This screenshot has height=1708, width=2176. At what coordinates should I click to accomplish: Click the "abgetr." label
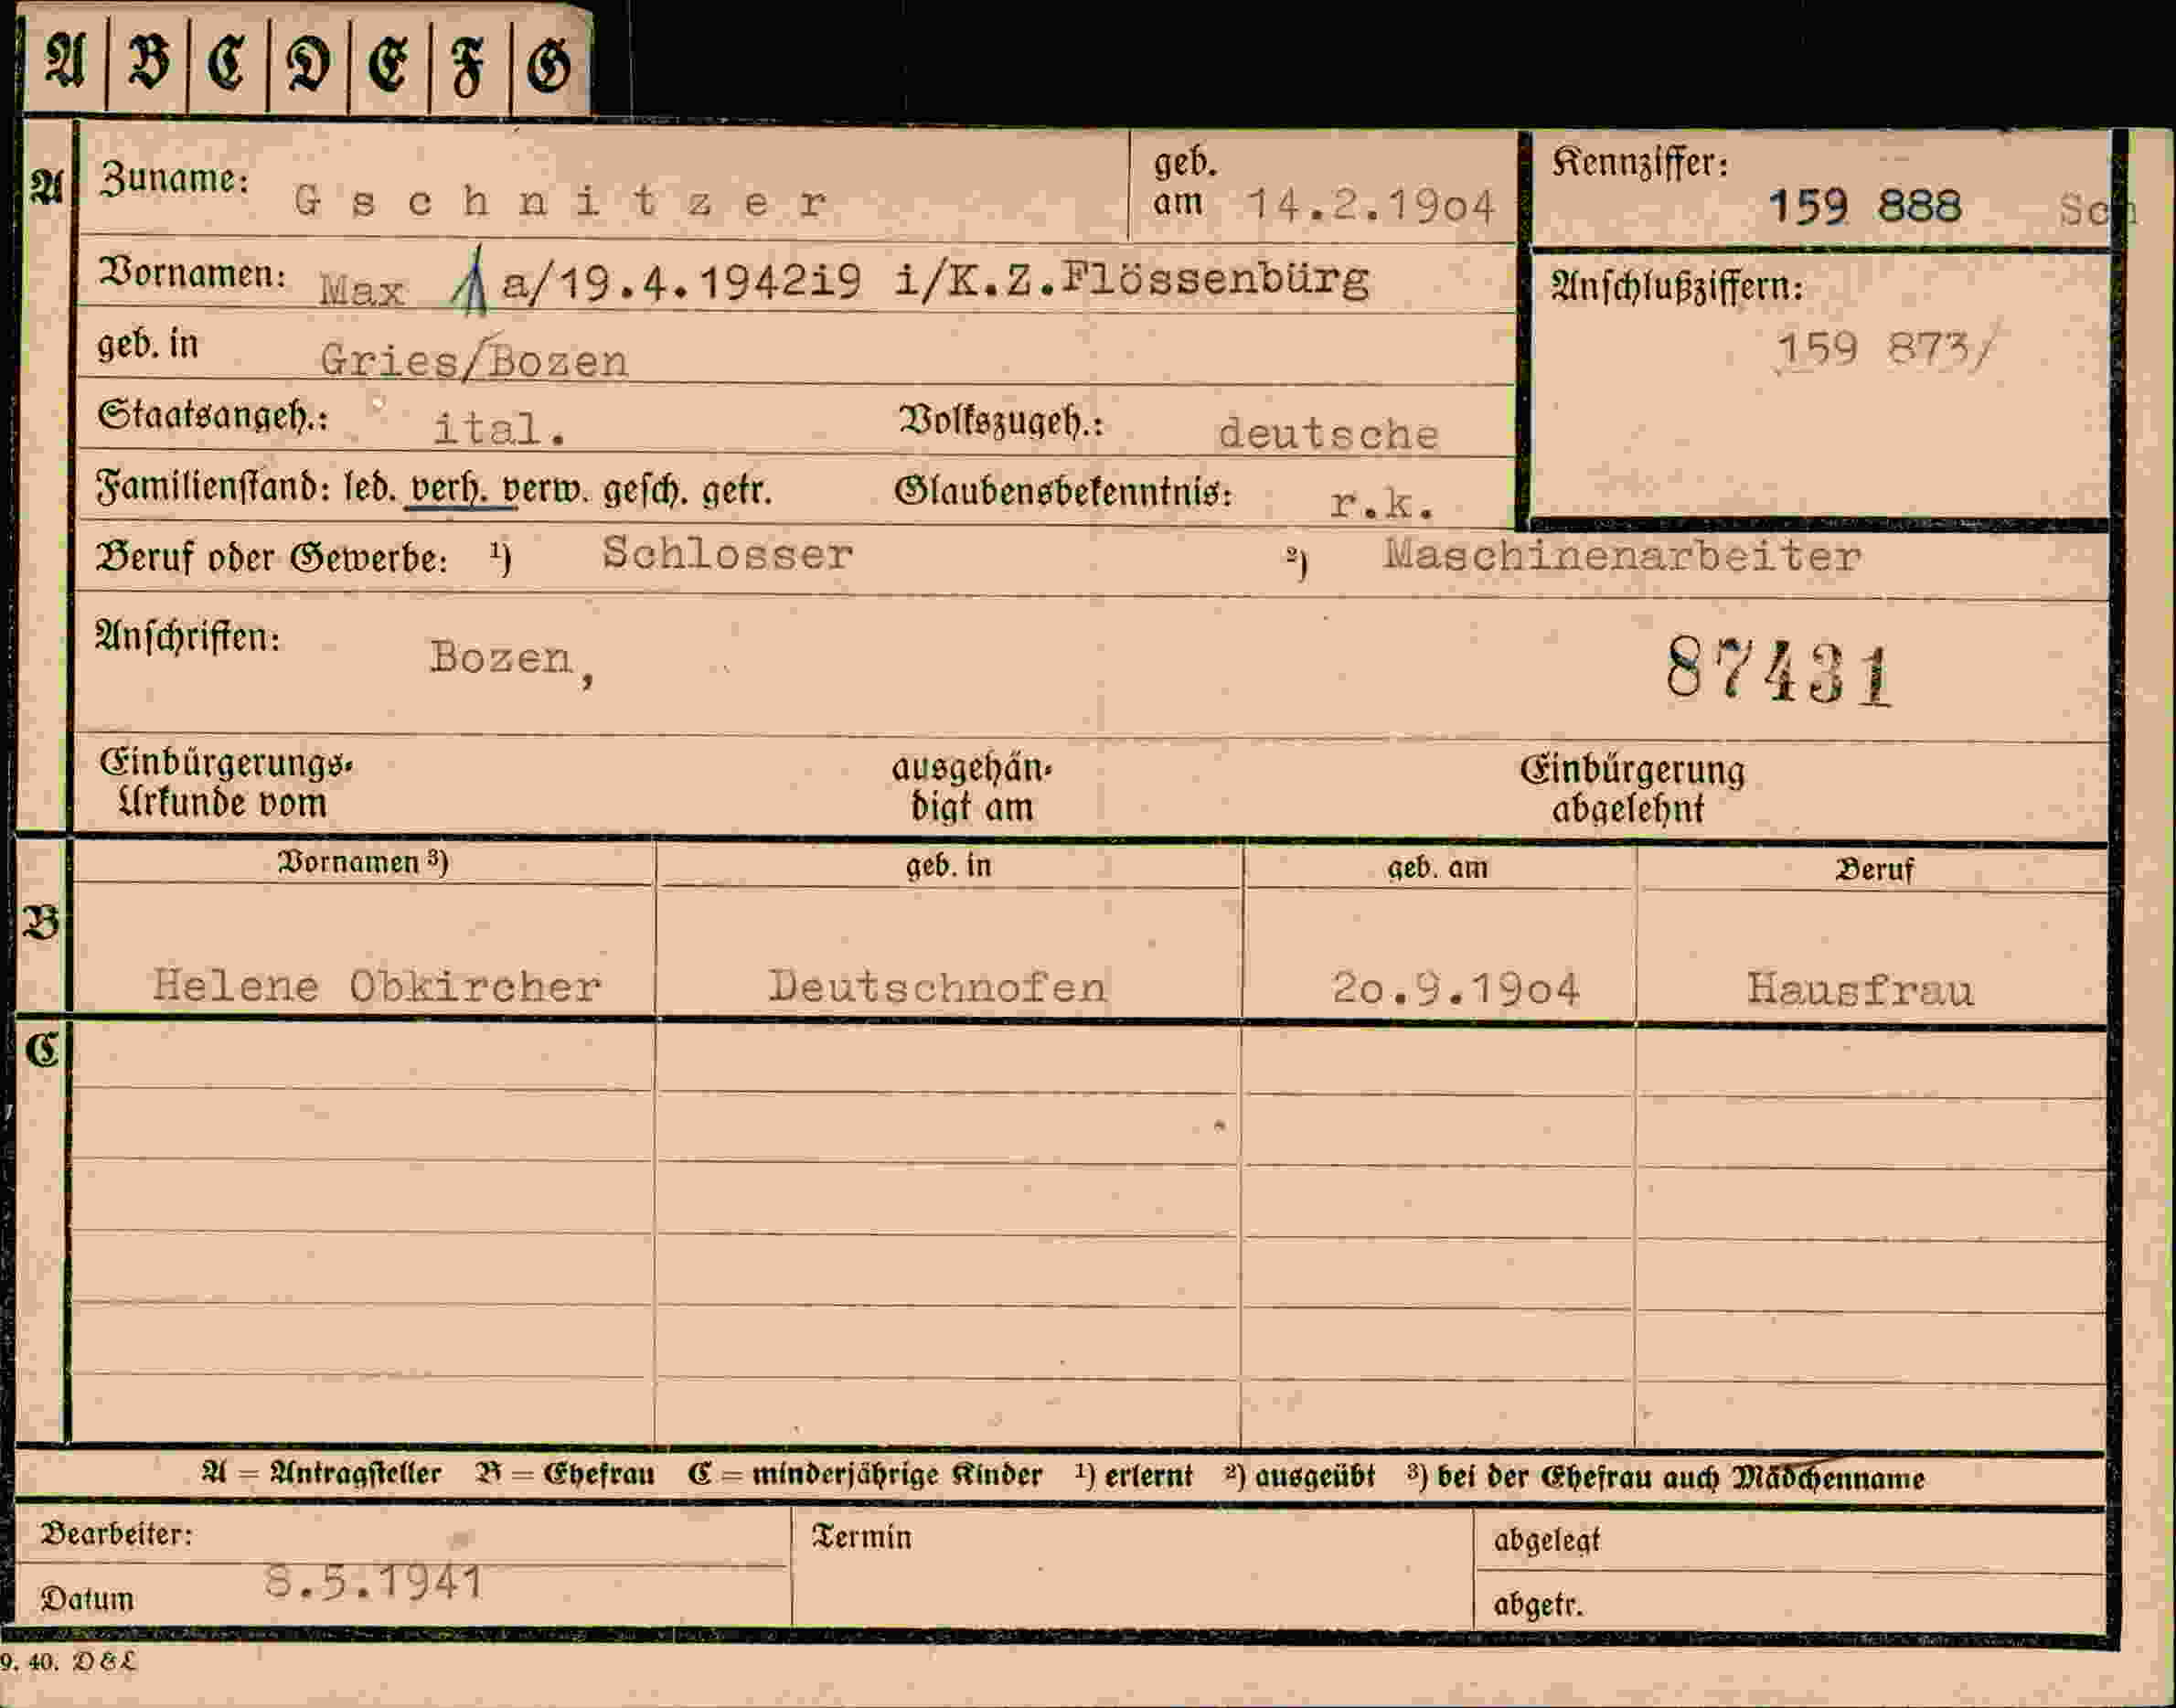(1538, 1605)
